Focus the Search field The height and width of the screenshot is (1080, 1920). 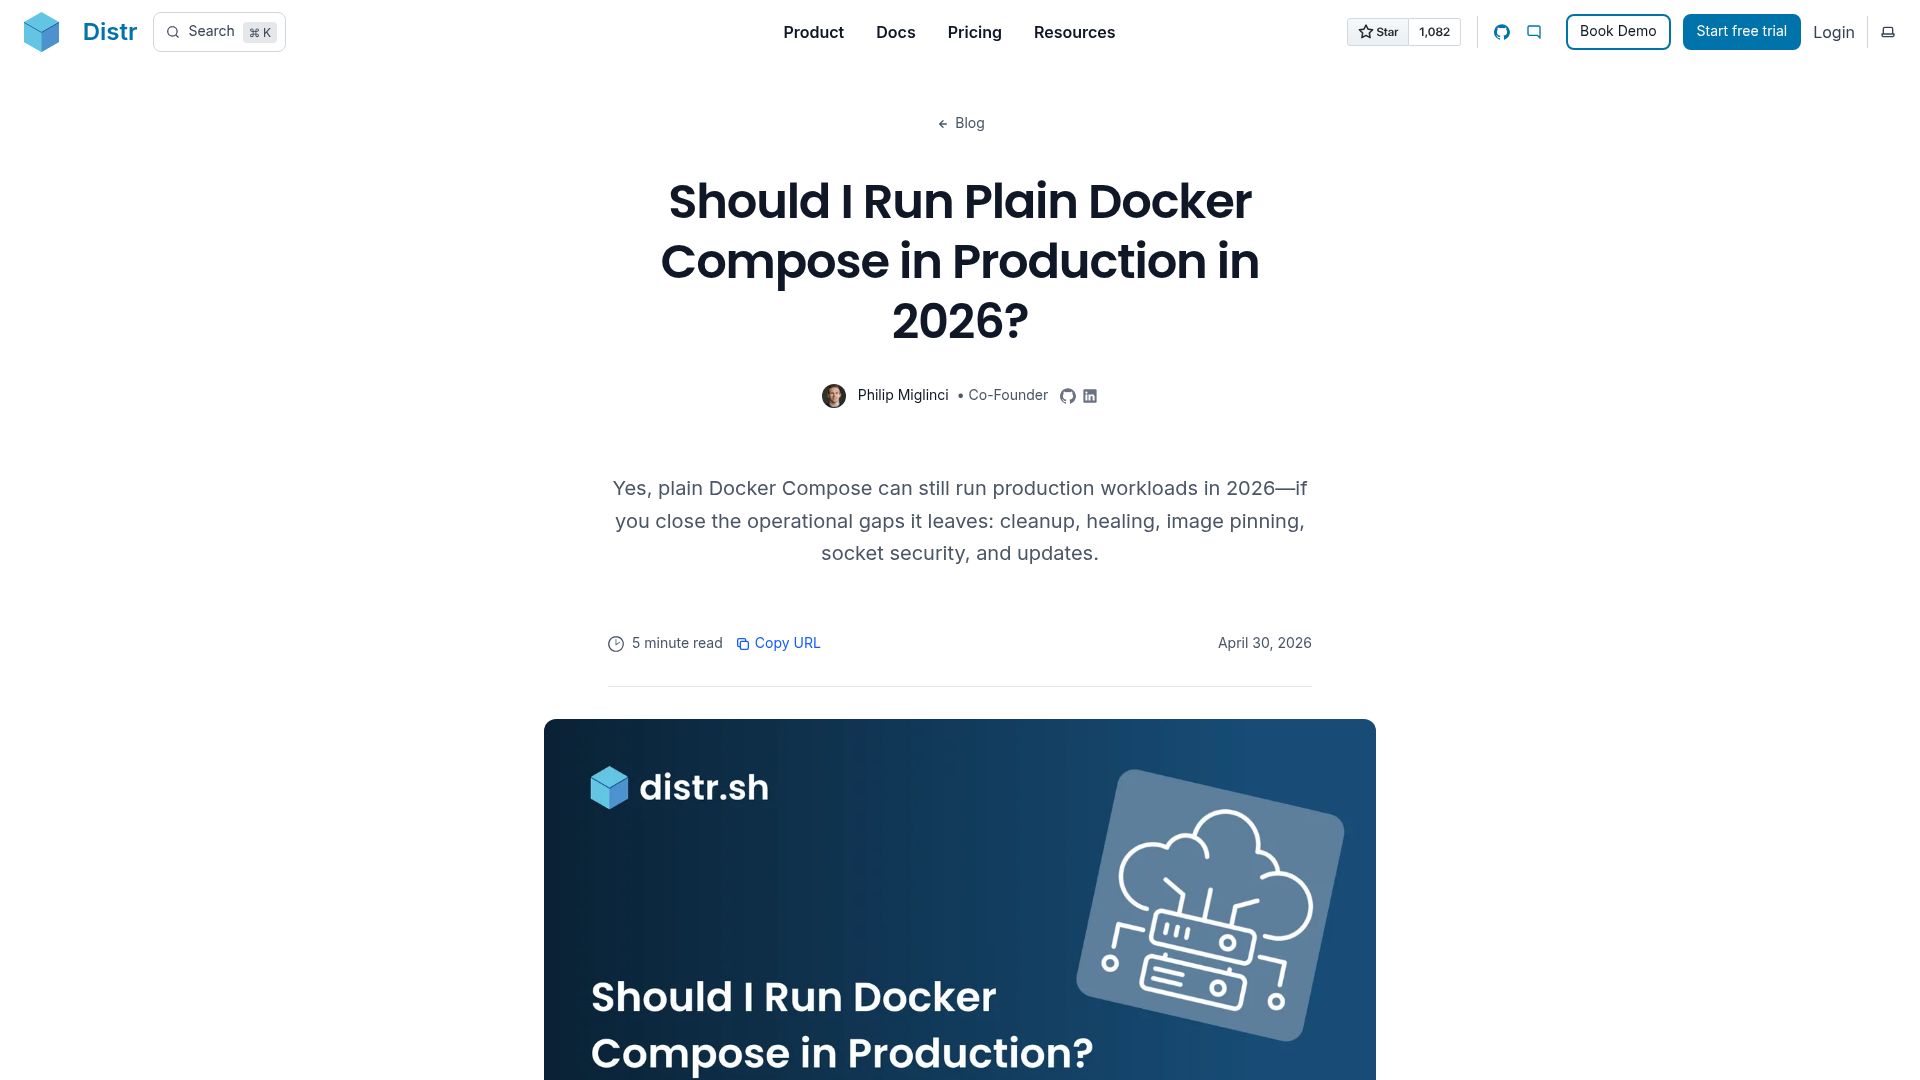tap(219, 32)
